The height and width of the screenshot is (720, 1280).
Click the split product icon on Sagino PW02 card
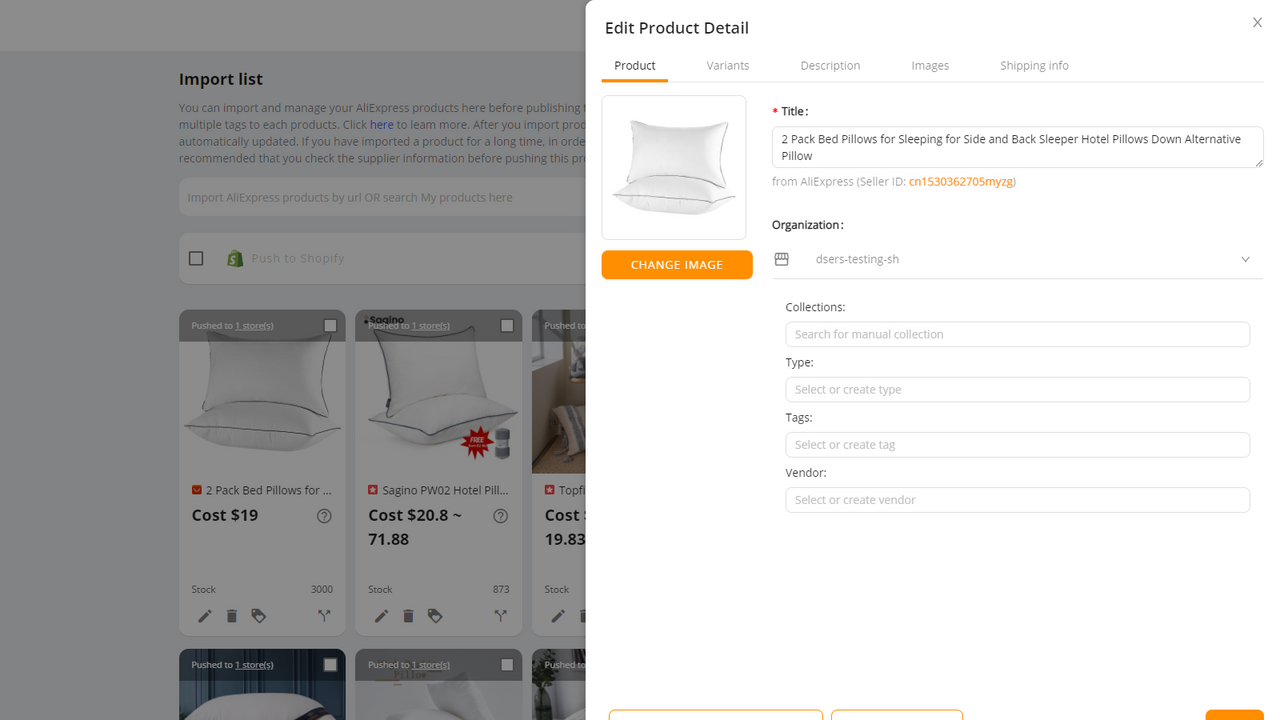(501, 616)
